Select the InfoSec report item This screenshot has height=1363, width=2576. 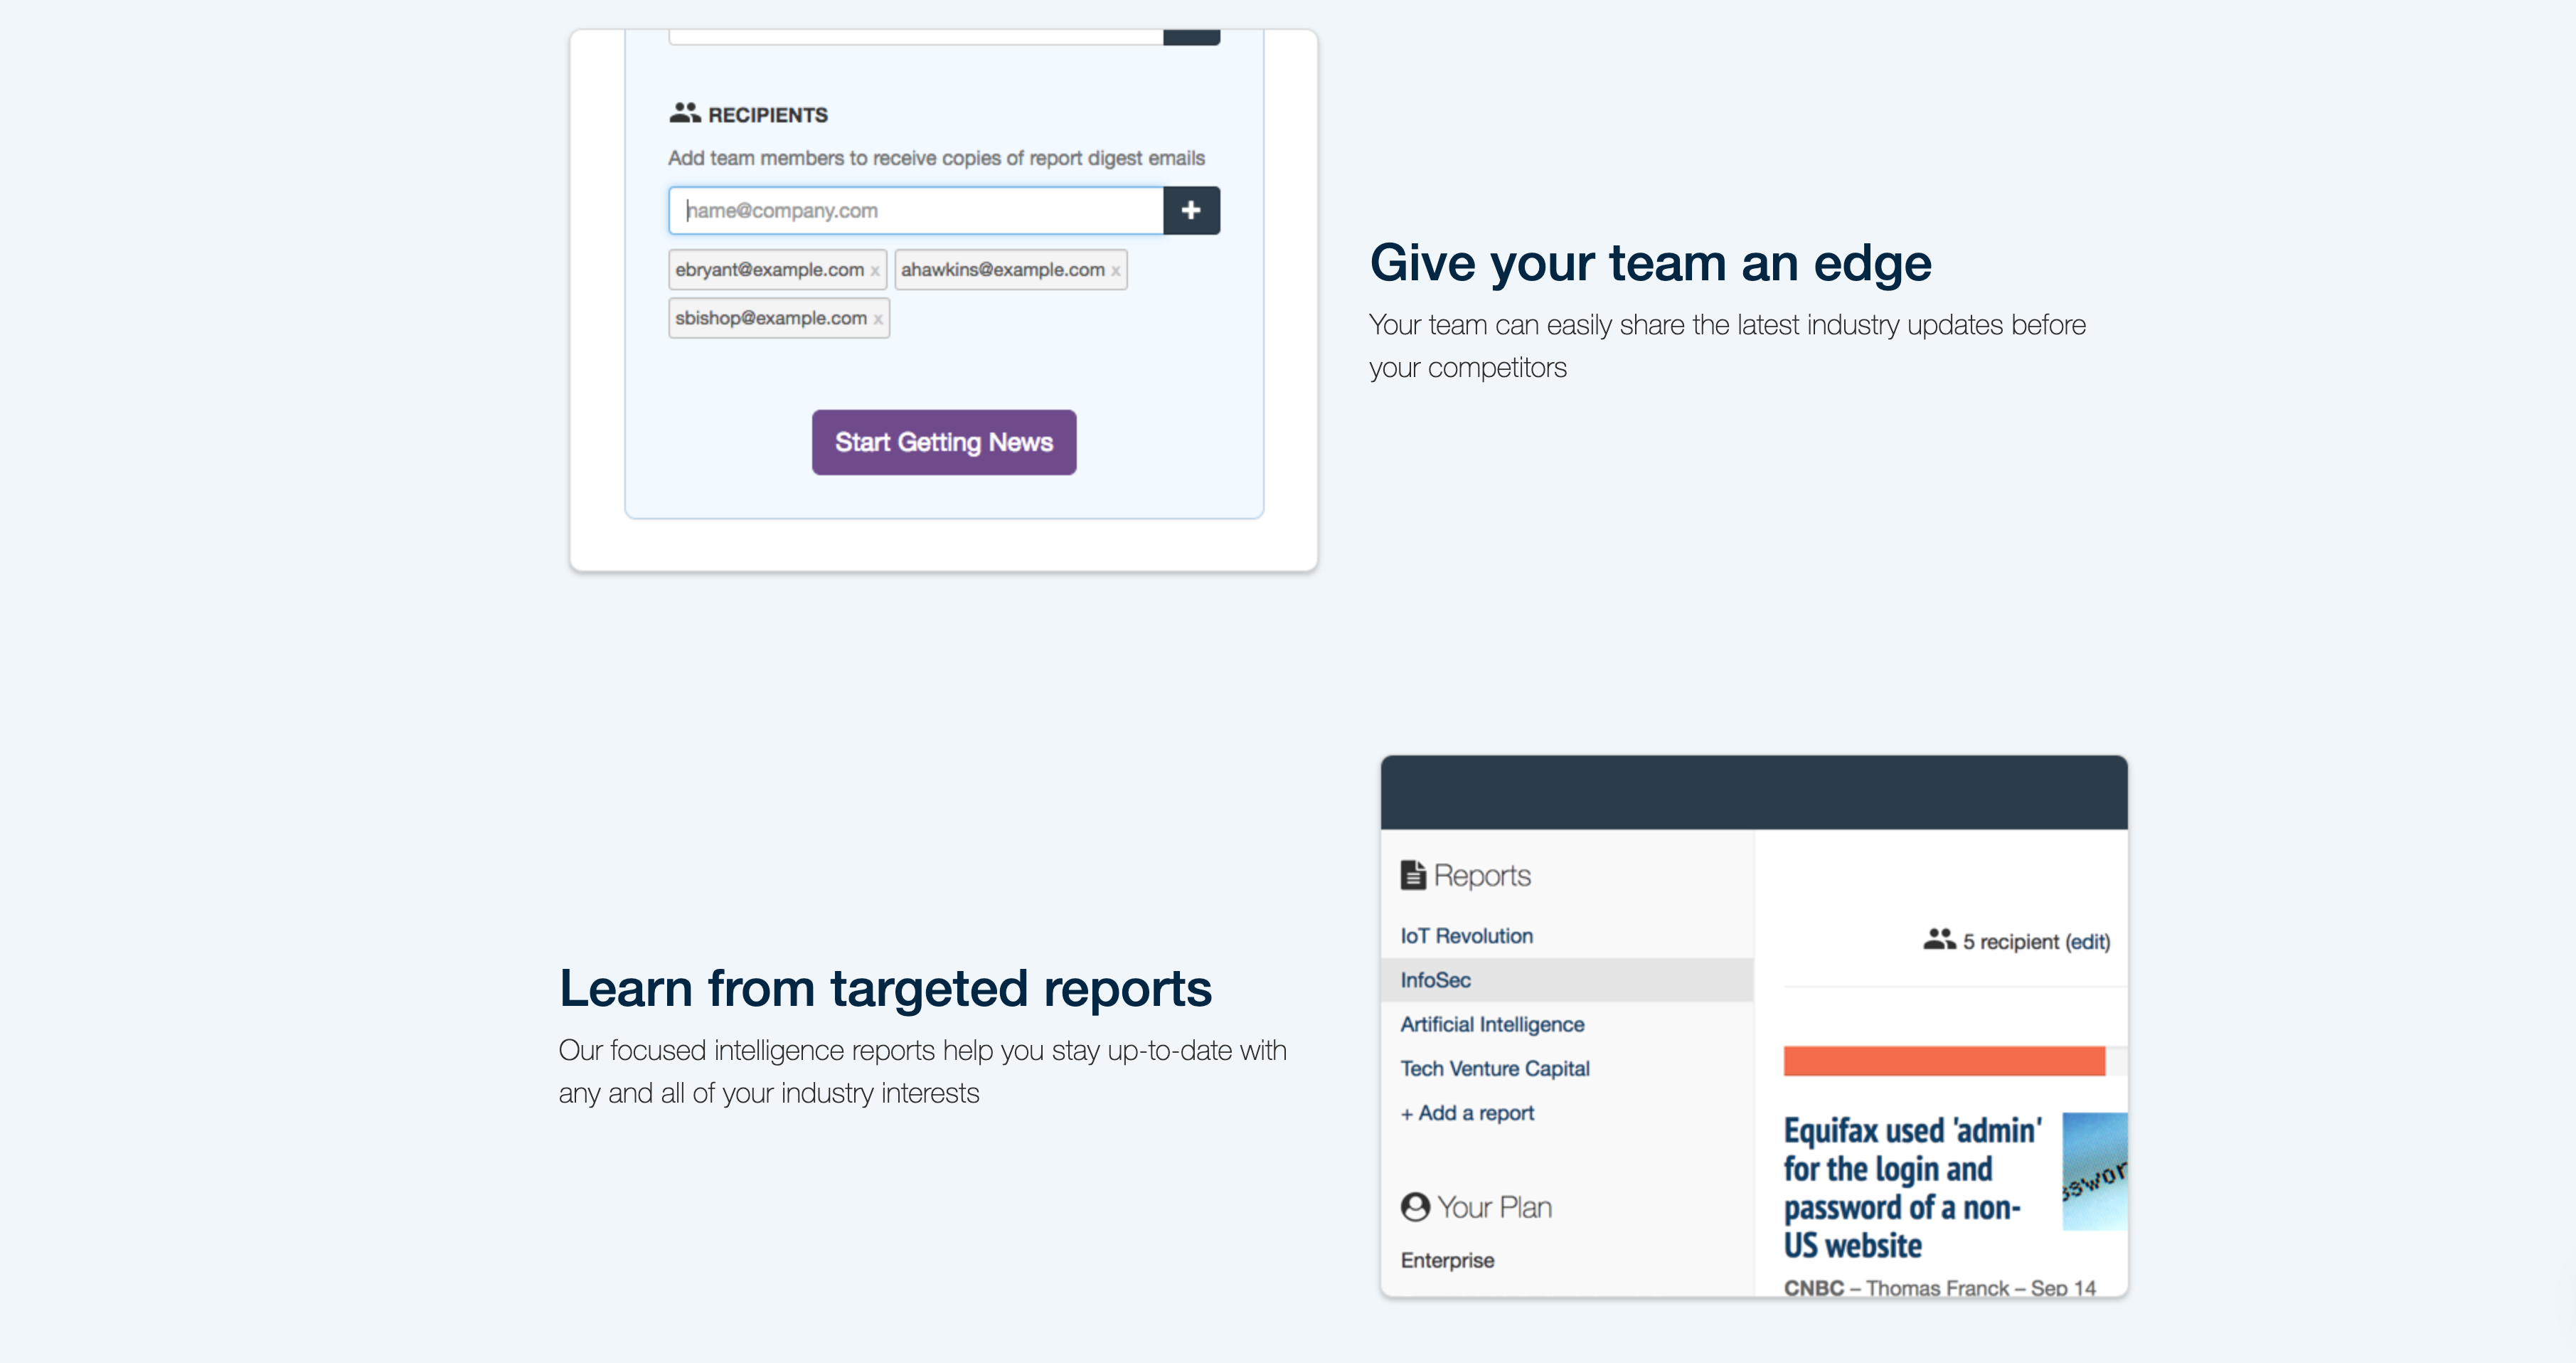(1435, 980)
